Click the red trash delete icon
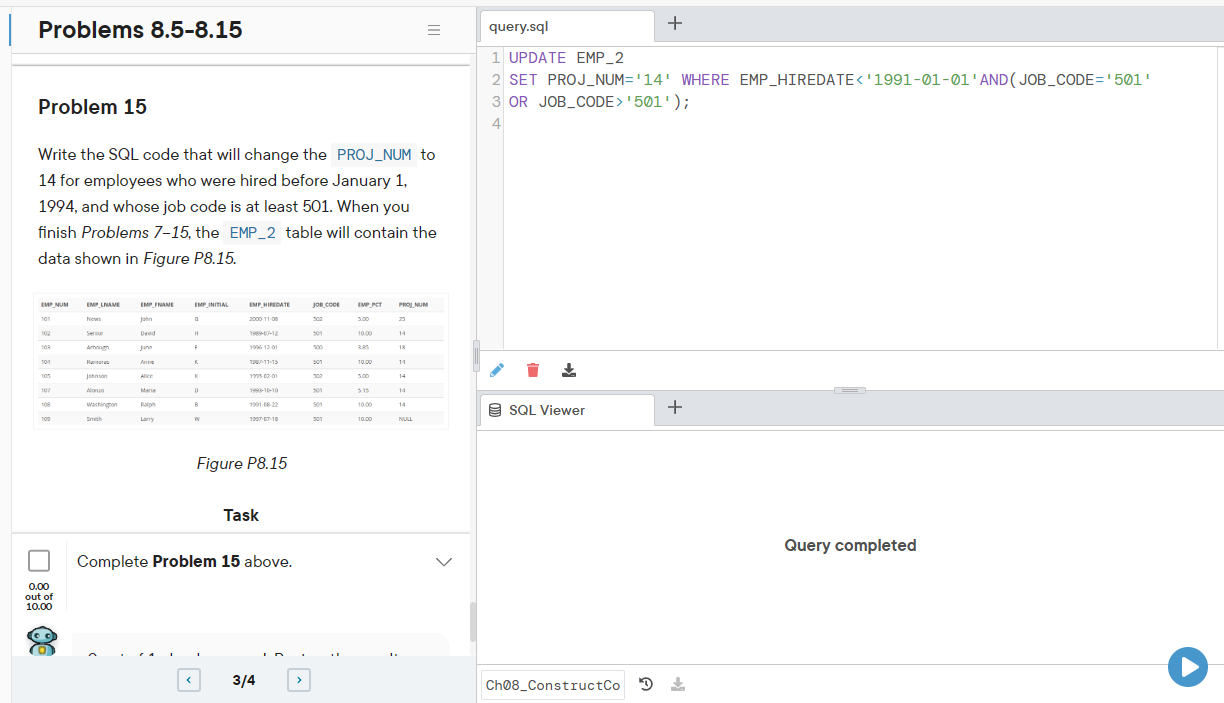Screen dimensions: 1224x703 point(533,370)
